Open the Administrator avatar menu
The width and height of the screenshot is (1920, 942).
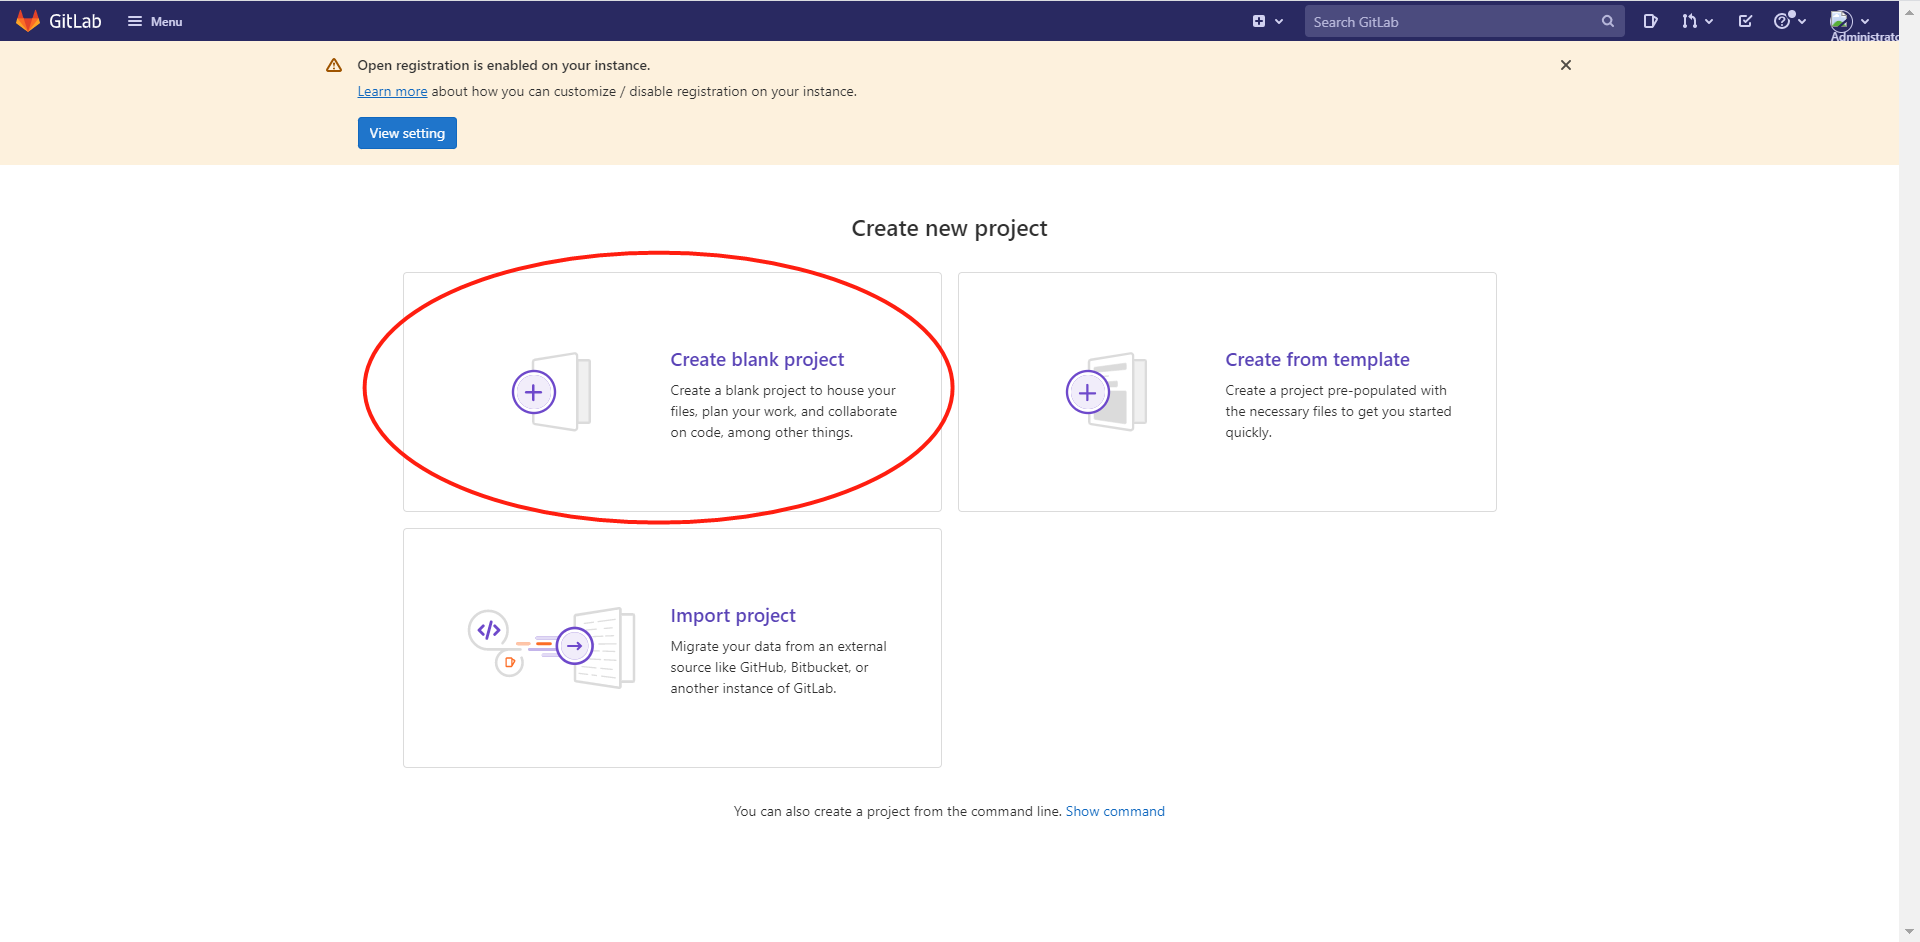coord(1848,21)
